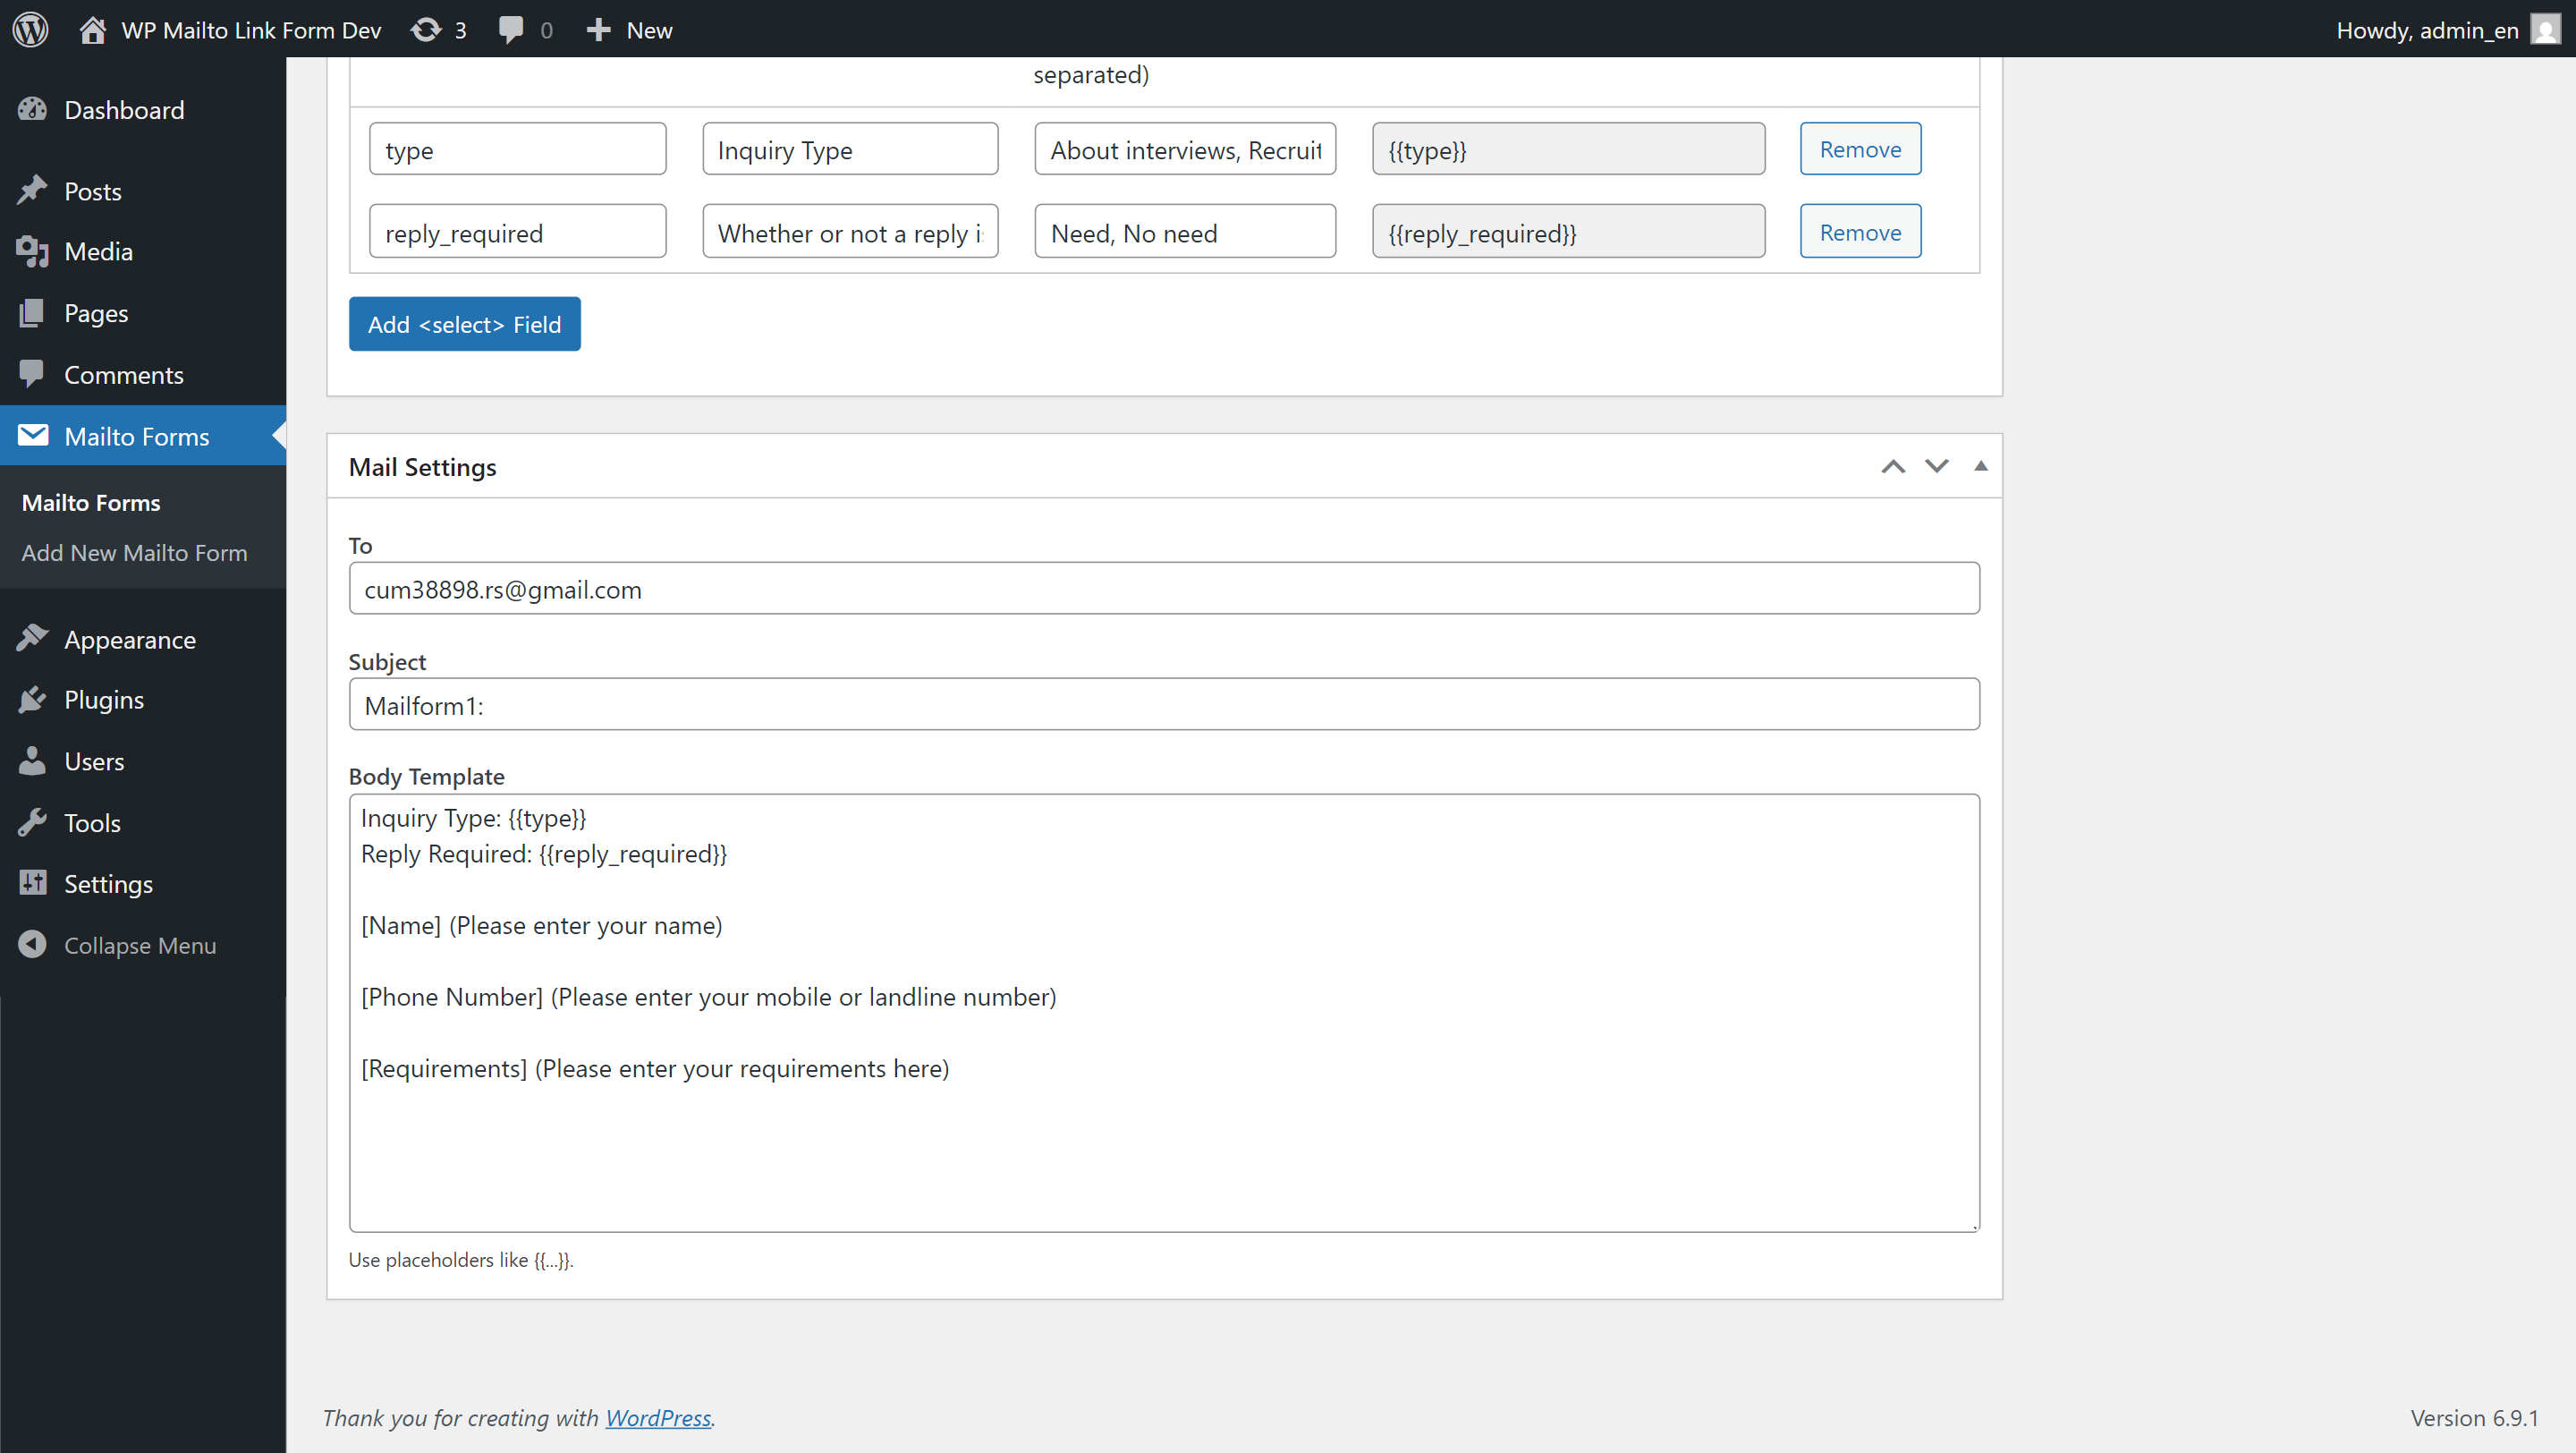Click the admin_en avatar icon
This screenshot has width=2576, height=1453.
click(2545, 29)
